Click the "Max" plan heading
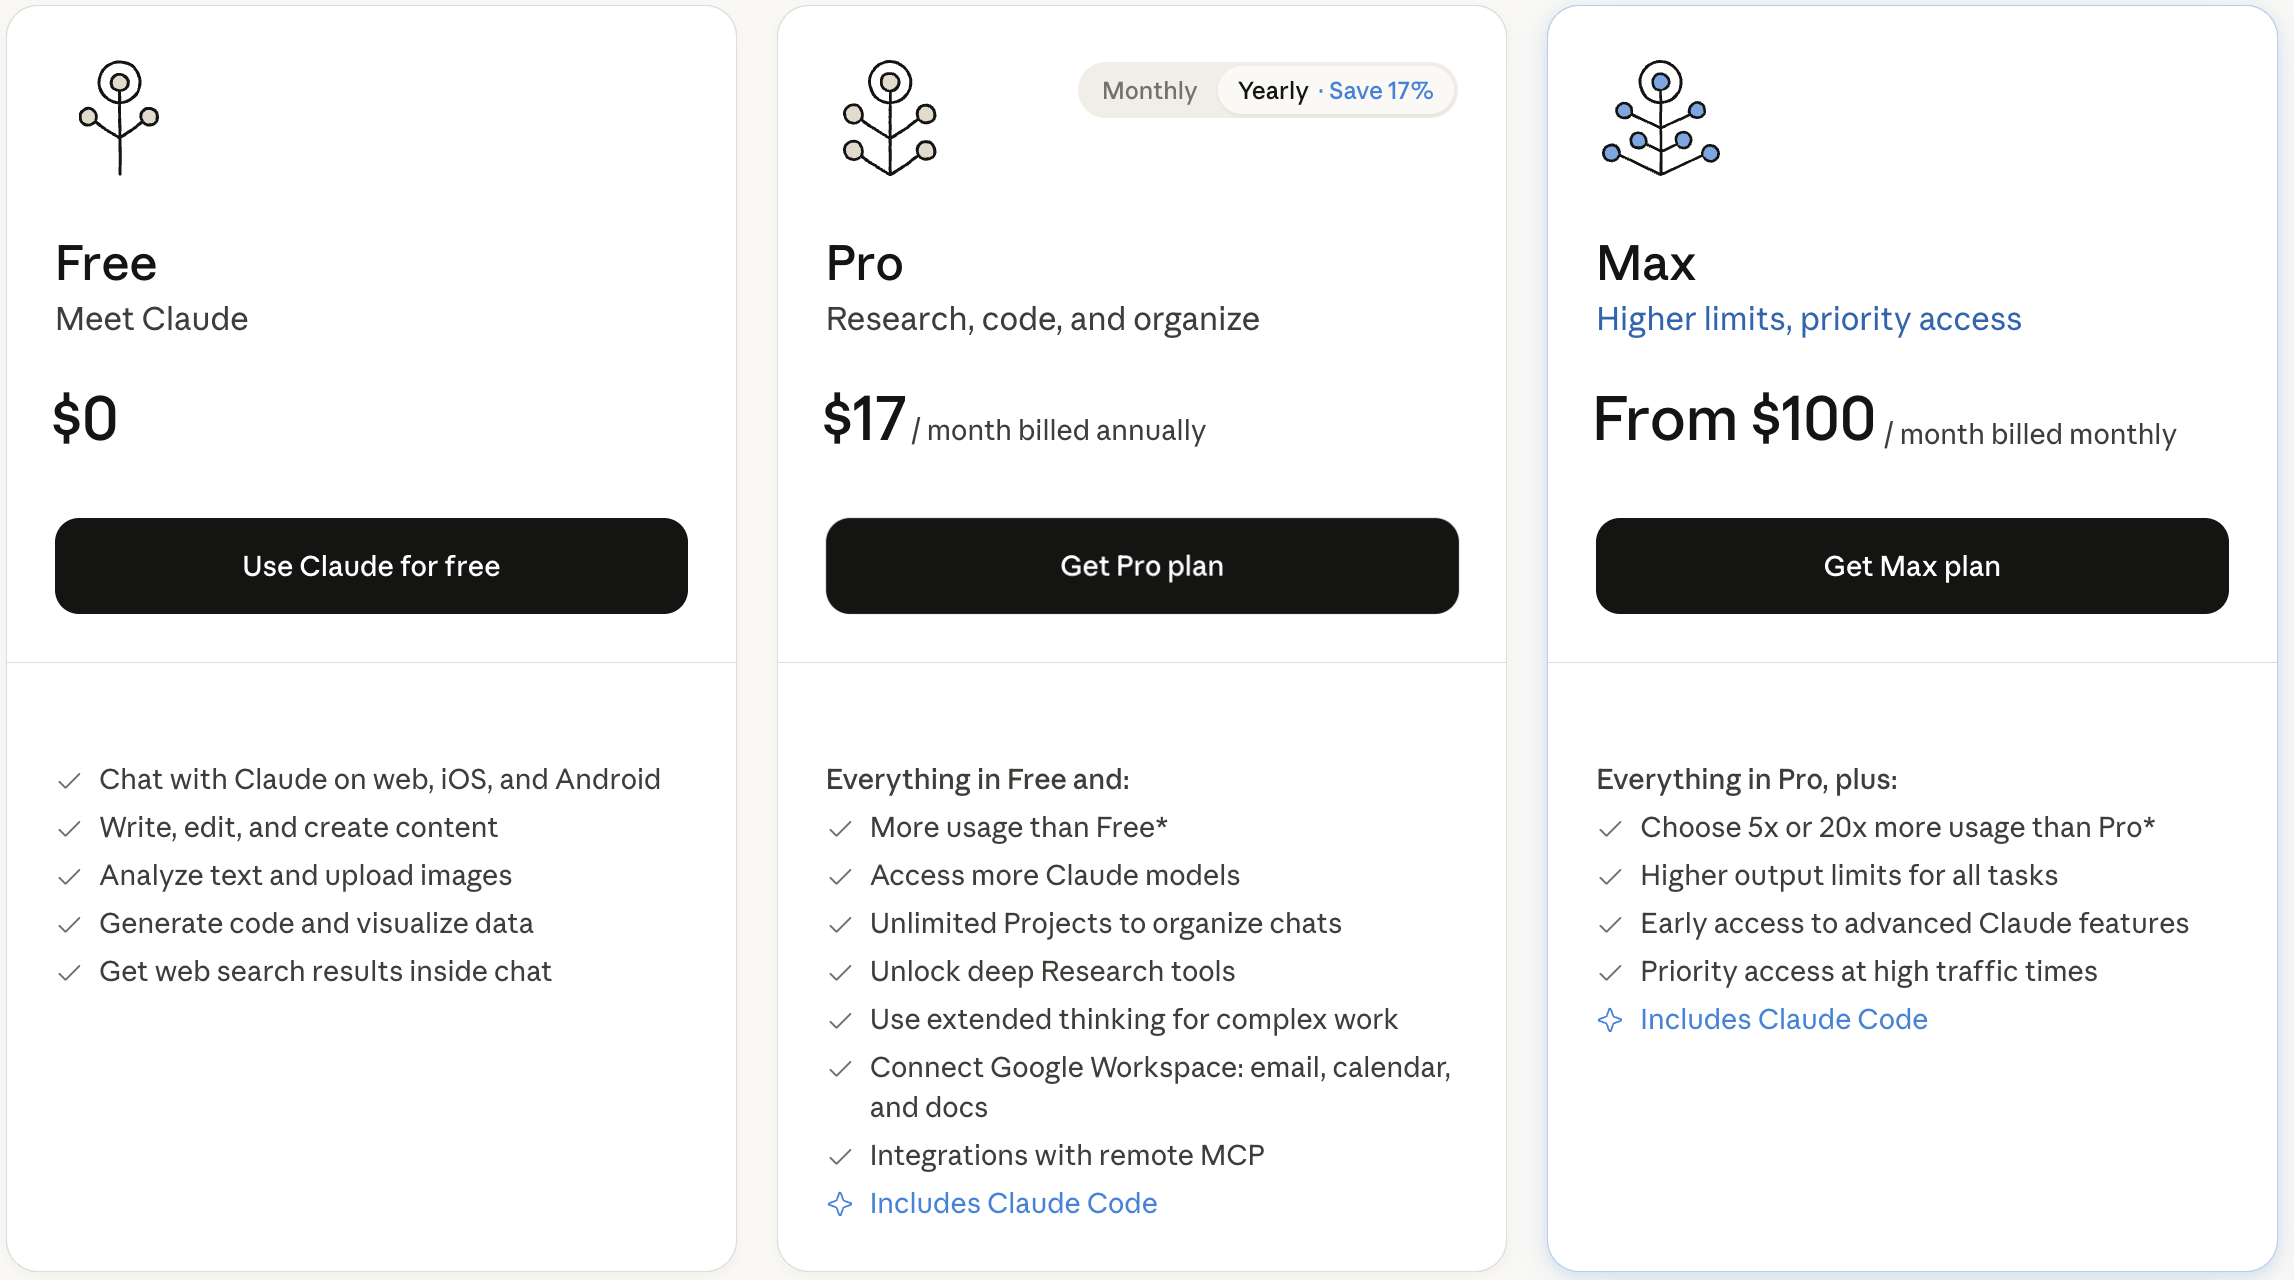 (1646, 264)
